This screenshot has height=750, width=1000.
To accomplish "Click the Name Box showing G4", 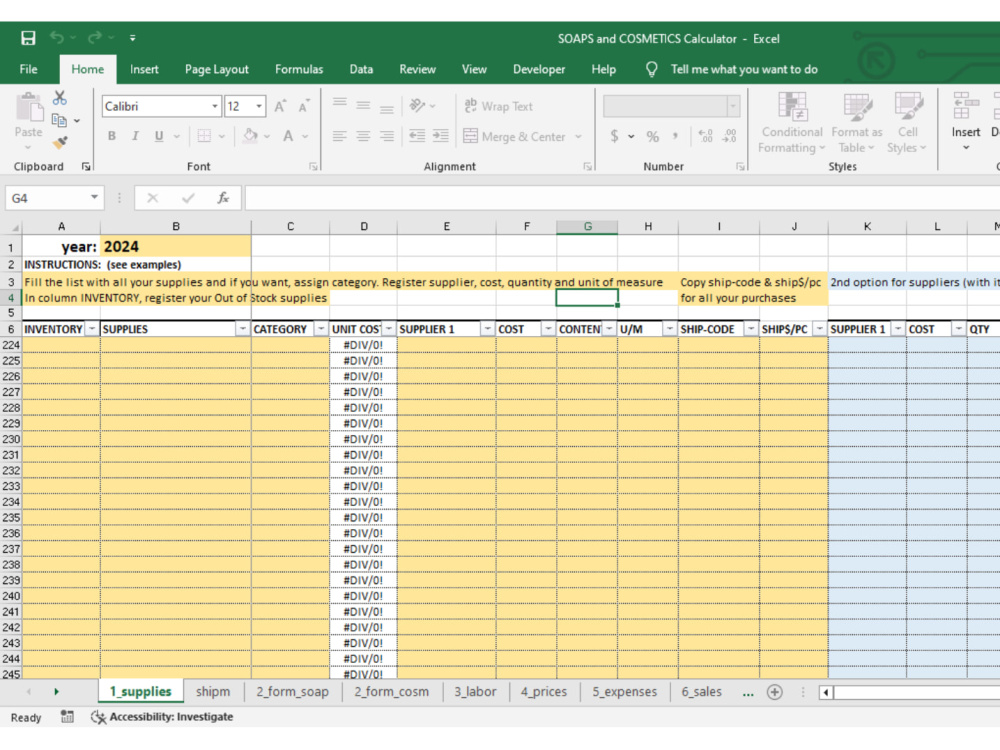I will [54, 198].
